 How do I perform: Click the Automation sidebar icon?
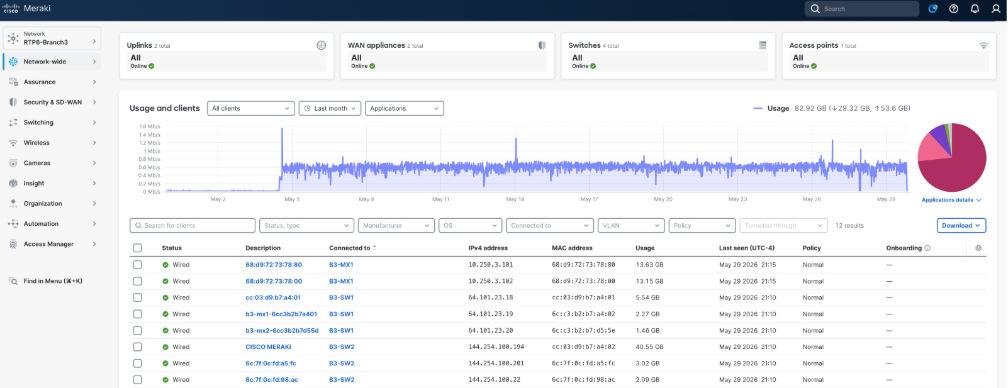coord(13,224)
